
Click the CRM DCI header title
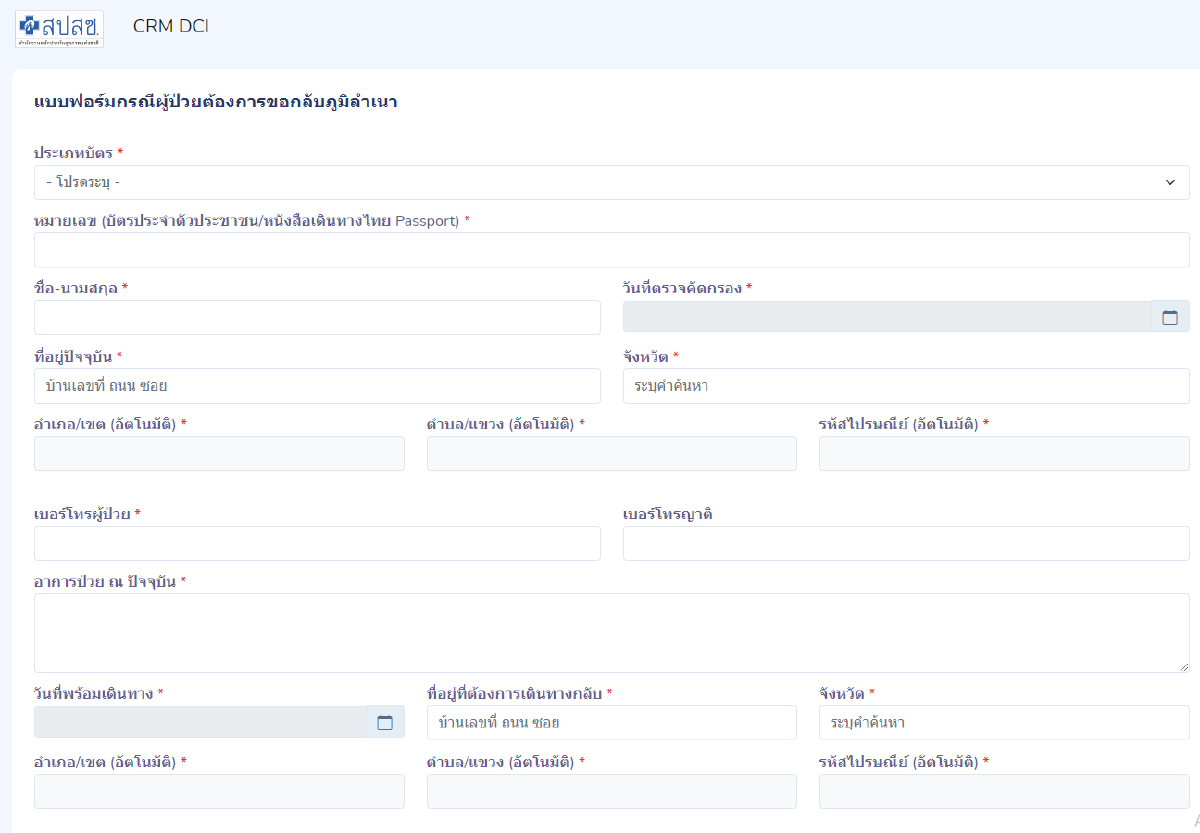[170, 26]
